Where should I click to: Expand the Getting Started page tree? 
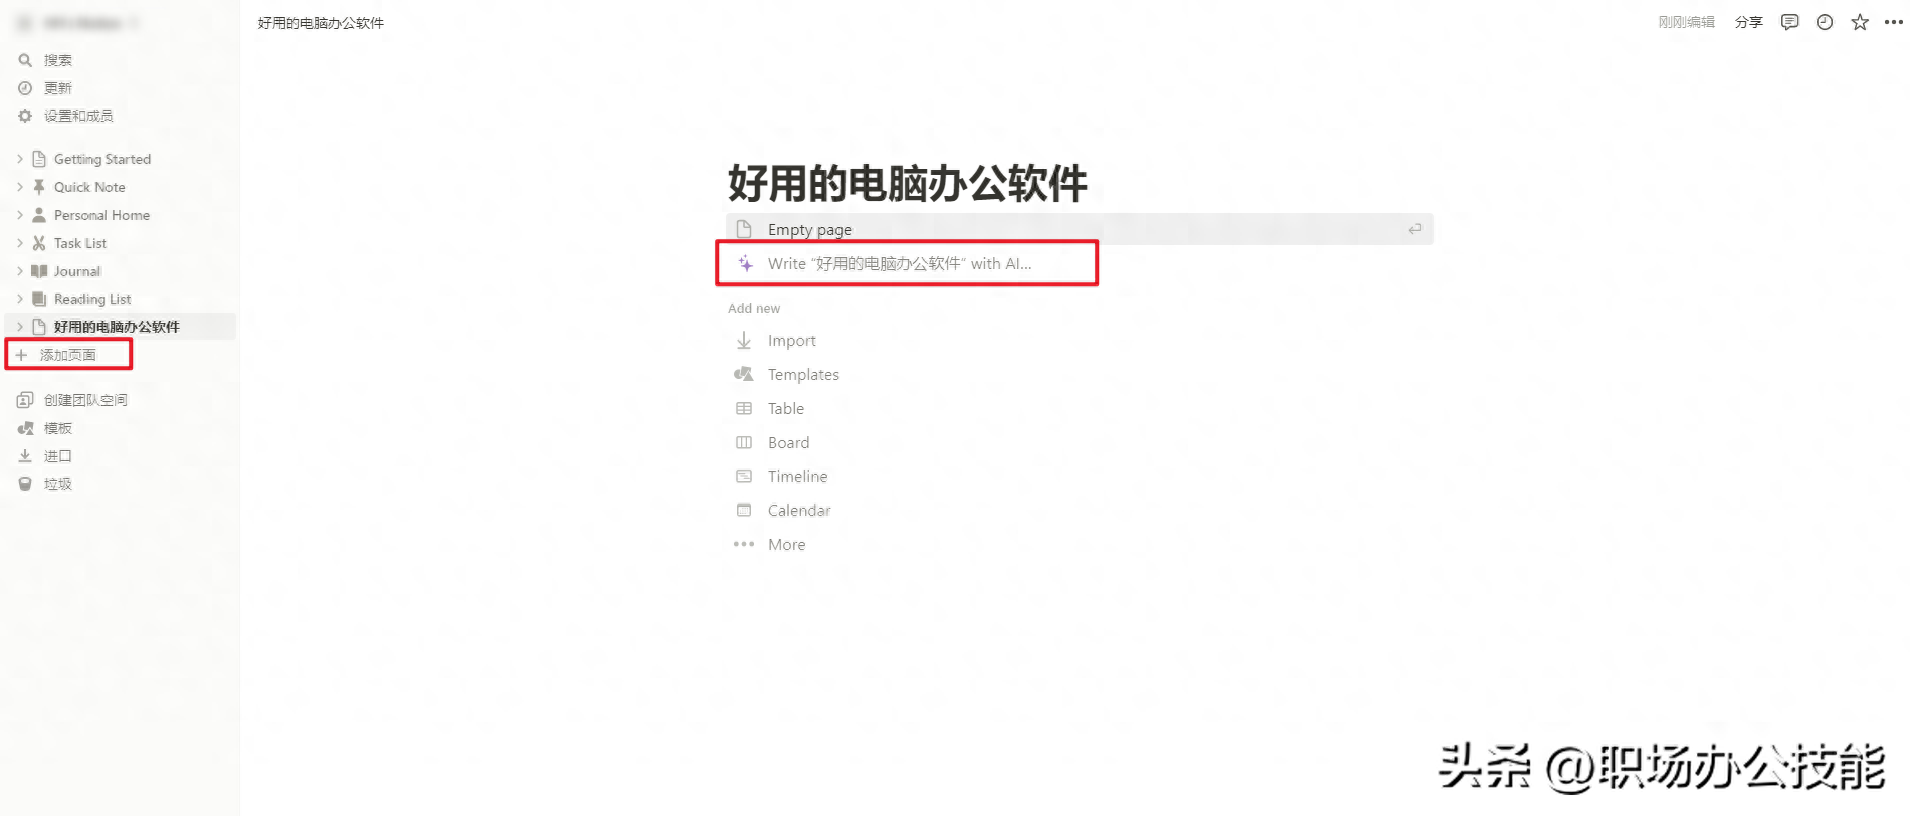19,159
